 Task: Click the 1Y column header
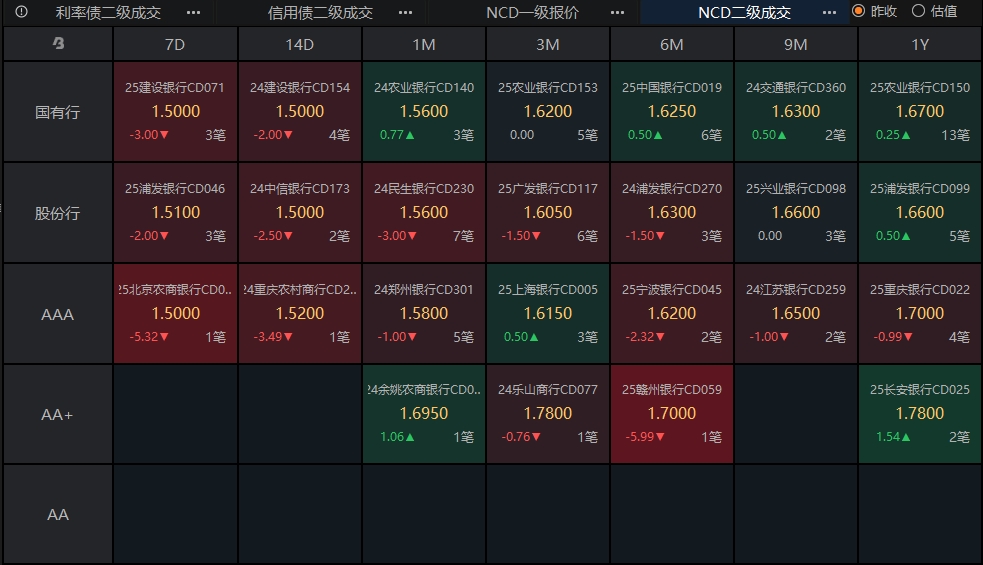tap(920, 44)
